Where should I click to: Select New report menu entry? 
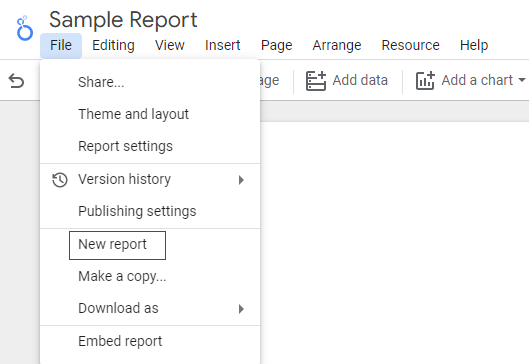pyautogui.click(x=150, y=244)
